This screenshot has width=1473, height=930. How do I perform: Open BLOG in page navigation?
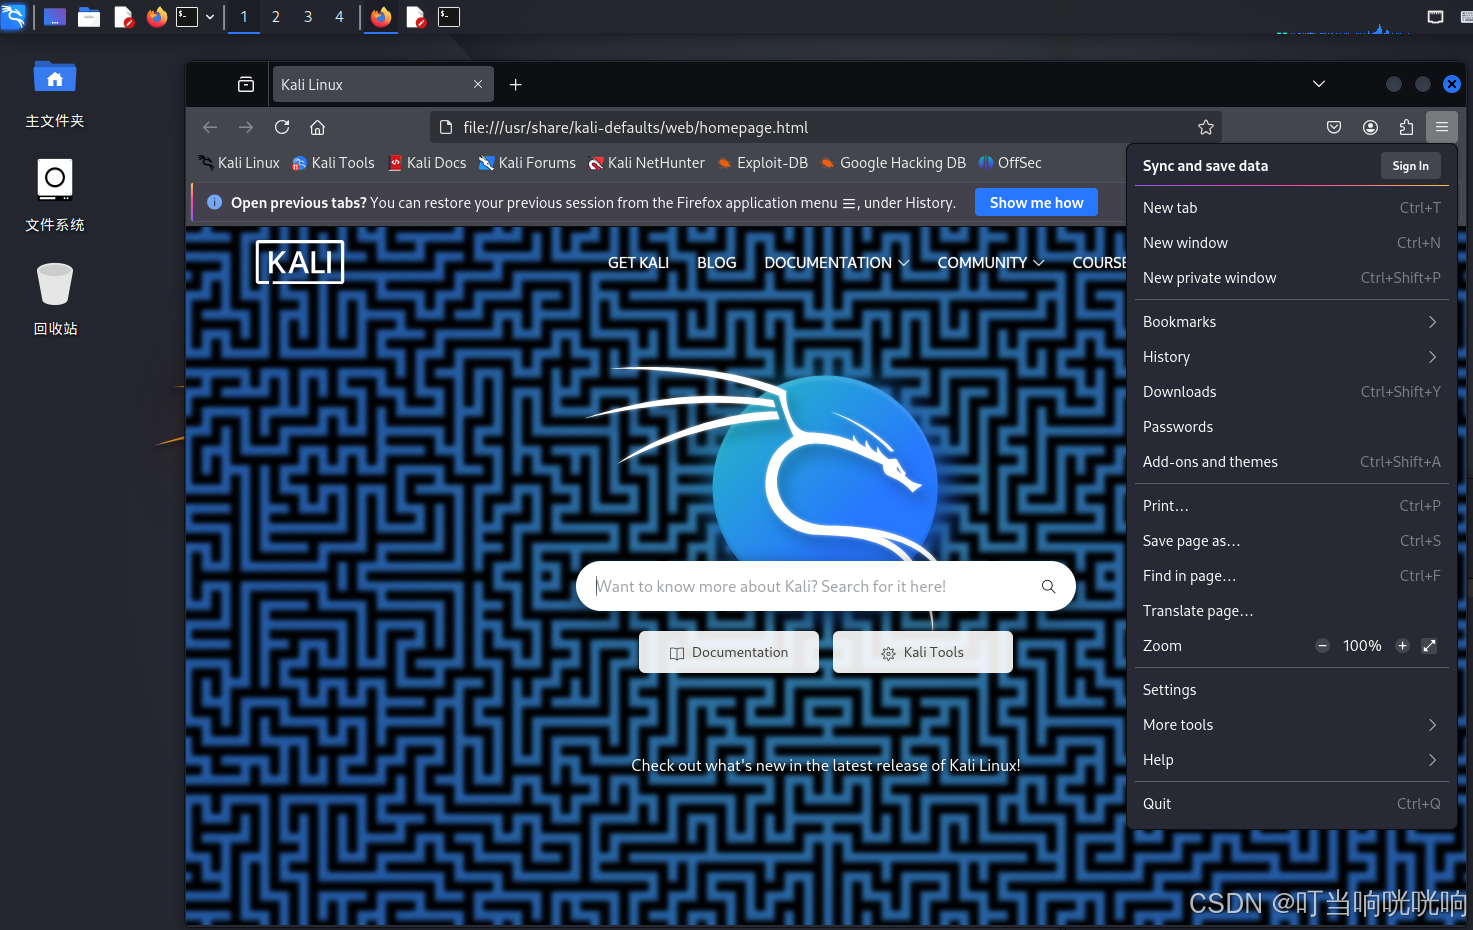(716, 263)
